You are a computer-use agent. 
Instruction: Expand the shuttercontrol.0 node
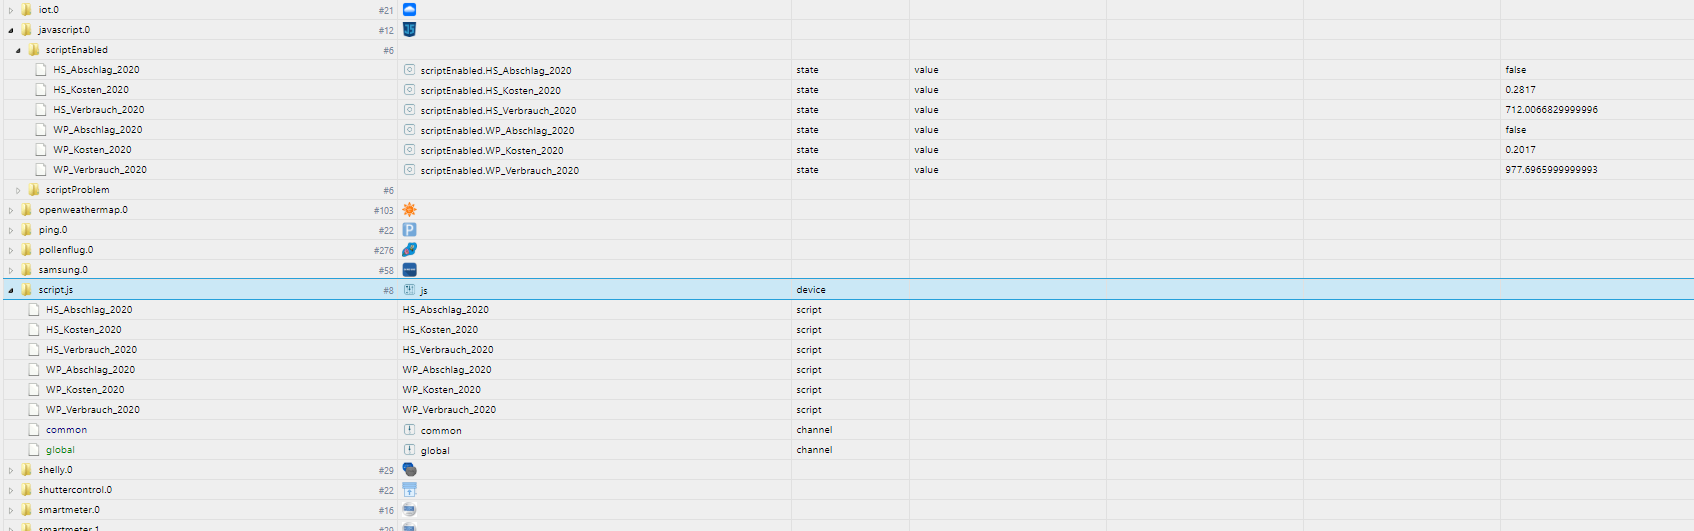[11, 490]
